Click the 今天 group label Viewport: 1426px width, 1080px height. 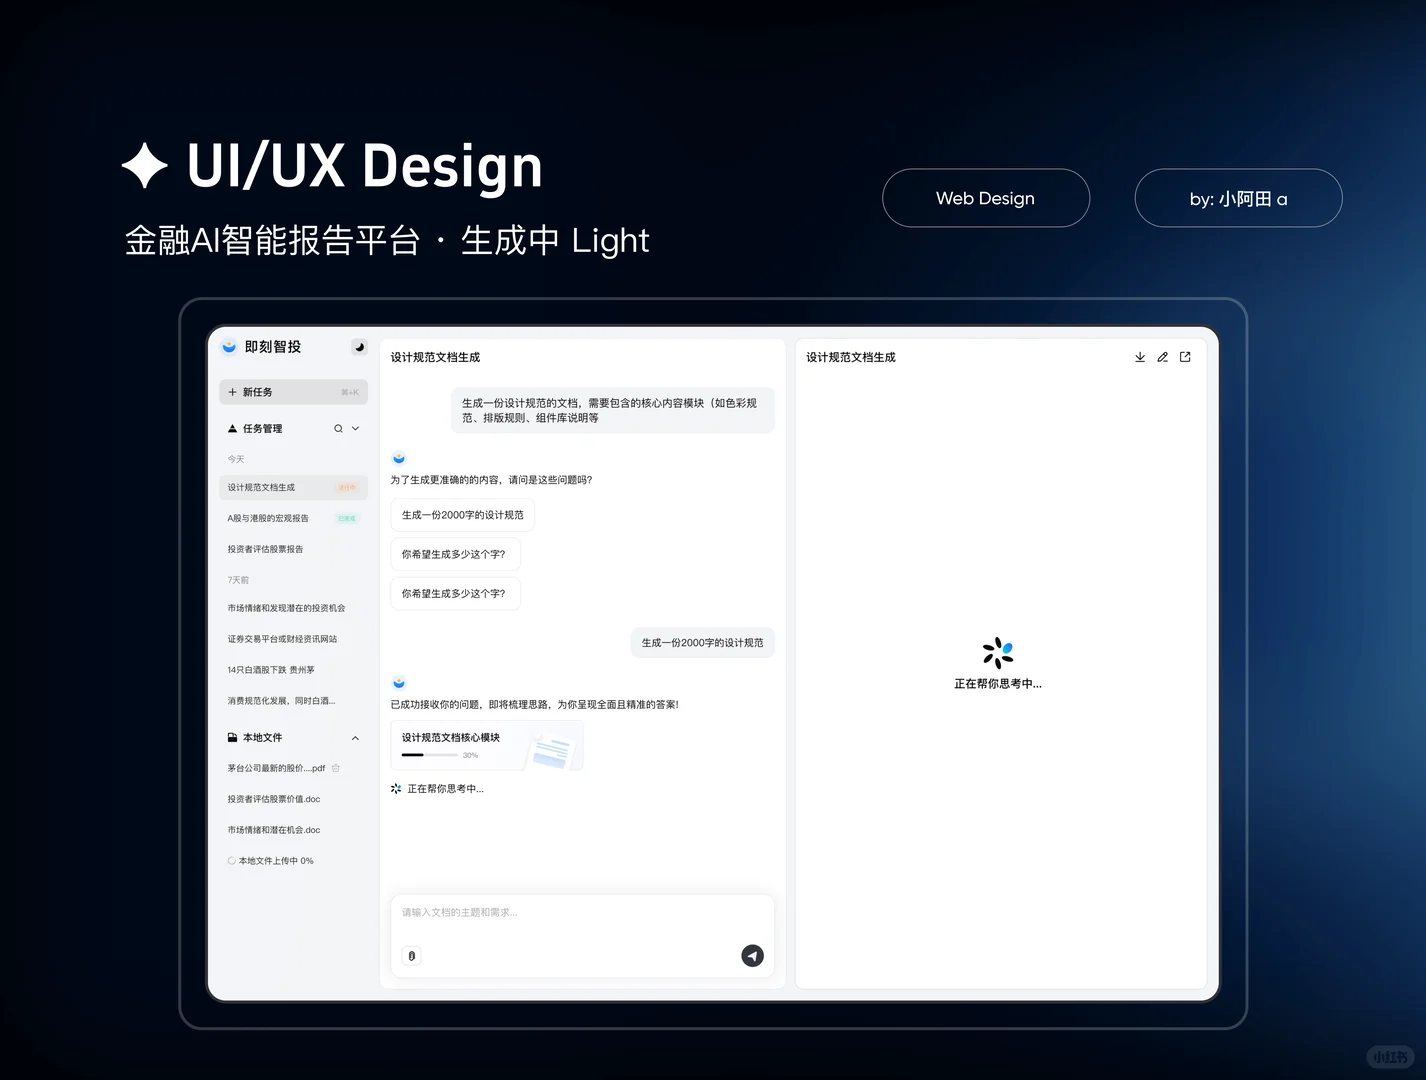coord(236,459)
